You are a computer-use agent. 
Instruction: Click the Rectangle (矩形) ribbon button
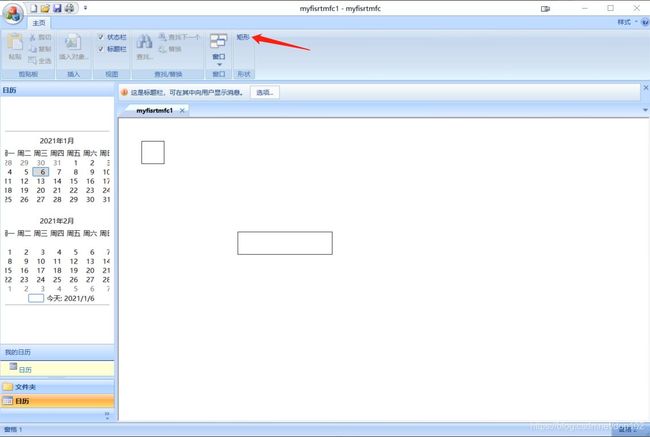click(x=243, y=37)
